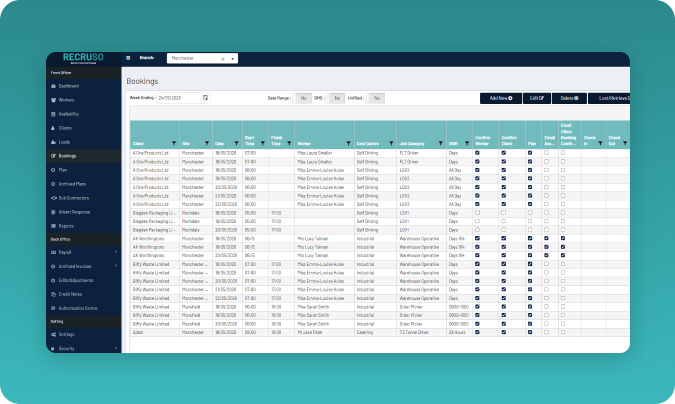The image size is (675, 404).
Task: Toggle the Unfilled switch
Action: pyautogui.click(x=377, y=98)
